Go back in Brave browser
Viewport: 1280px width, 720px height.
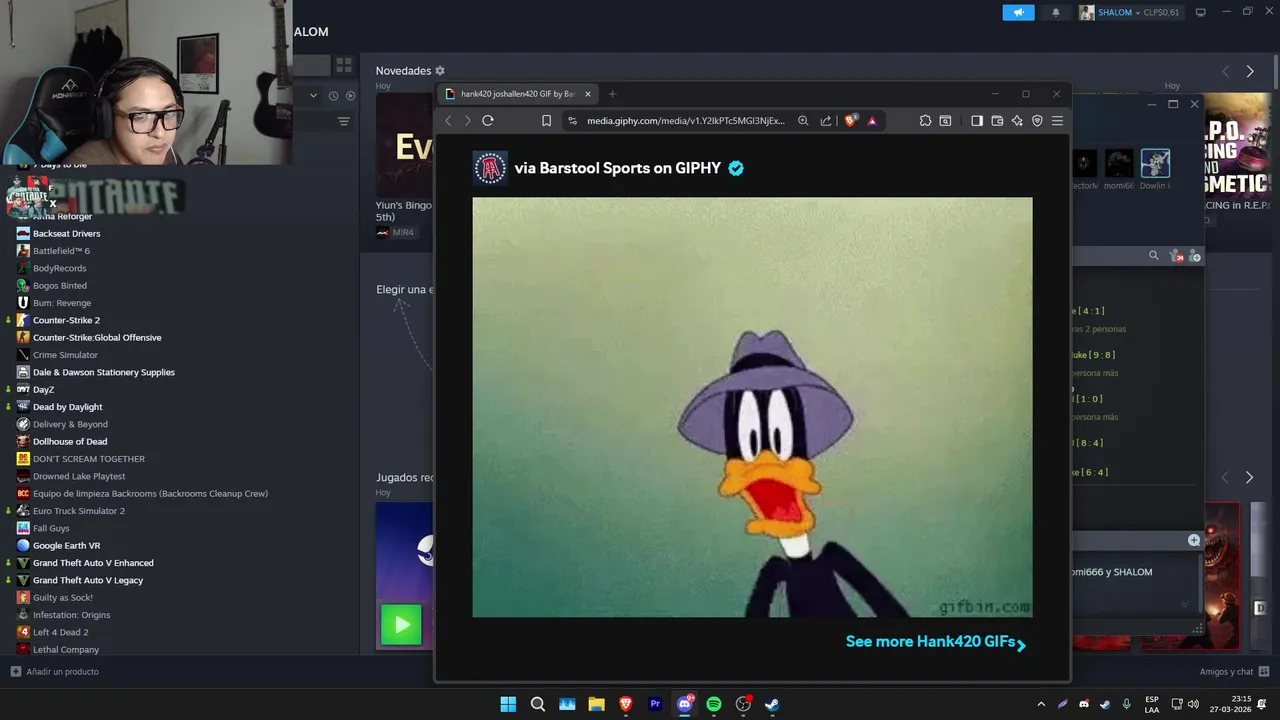(448, 121)
